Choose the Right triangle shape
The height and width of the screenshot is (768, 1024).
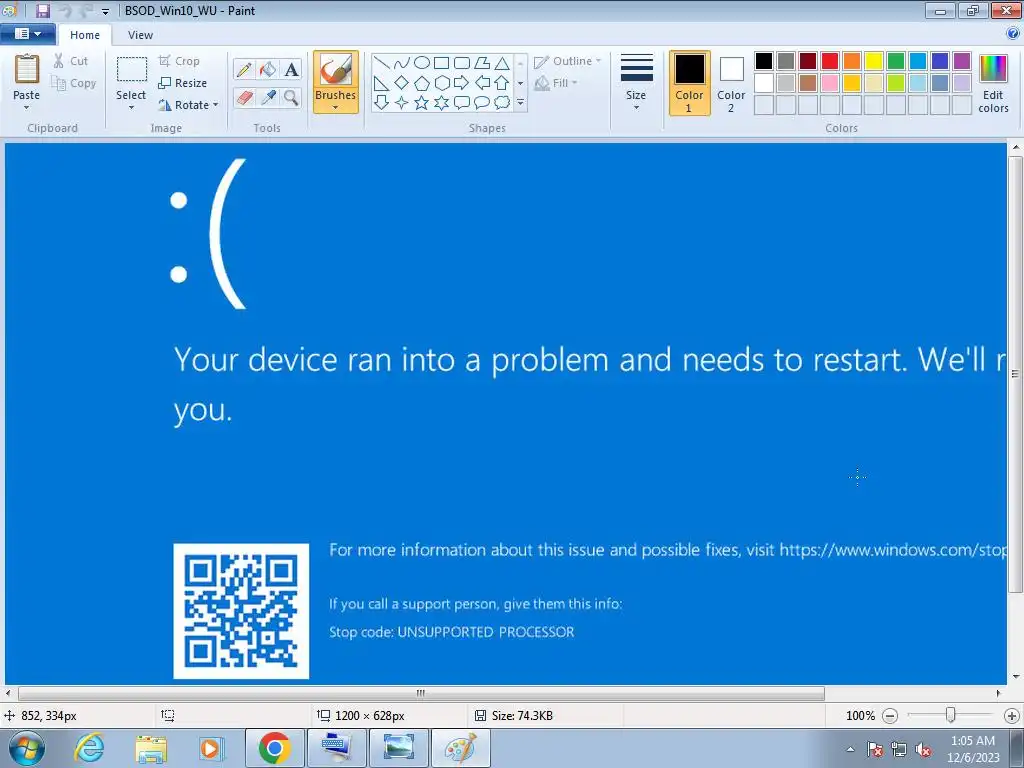pyautogui.click(x=382, y=83)
